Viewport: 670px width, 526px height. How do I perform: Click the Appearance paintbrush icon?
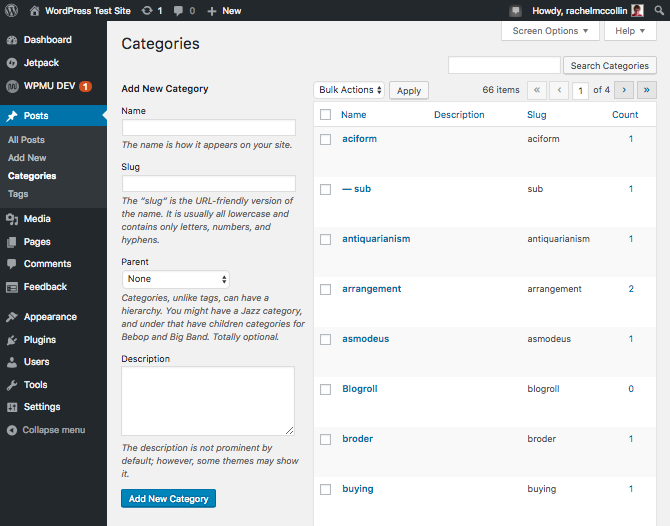pyautogui.click(x=12, y=317)
